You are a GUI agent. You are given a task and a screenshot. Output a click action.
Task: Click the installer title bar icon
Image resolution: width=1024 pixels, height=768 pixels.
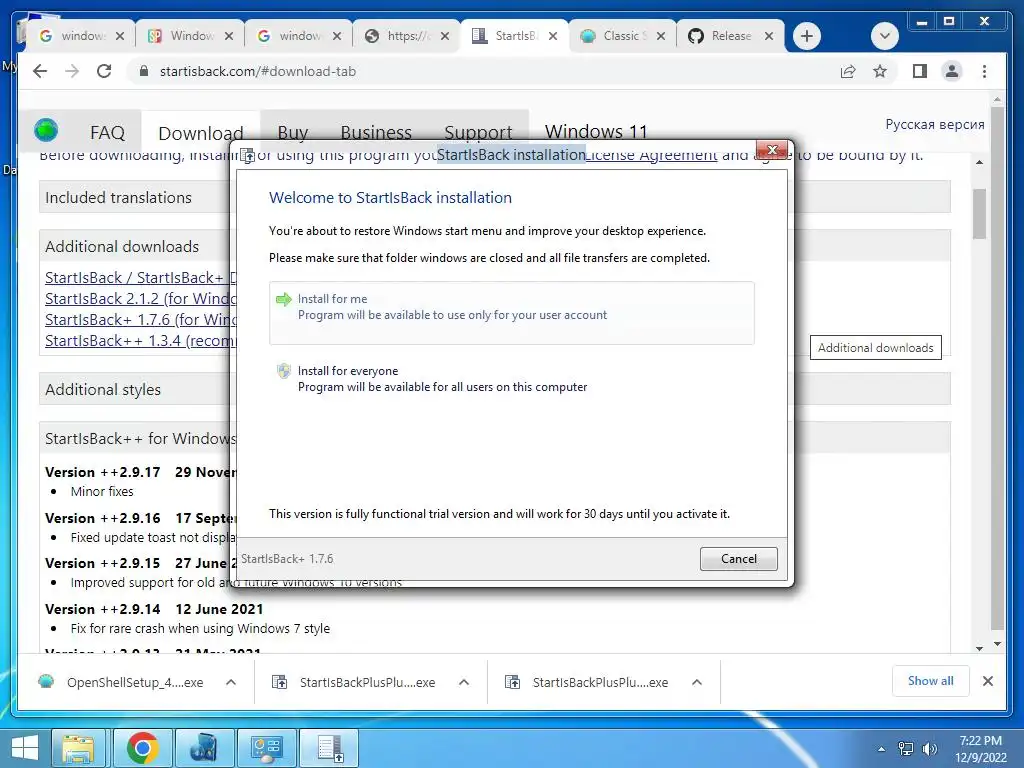tap(248, 155)
